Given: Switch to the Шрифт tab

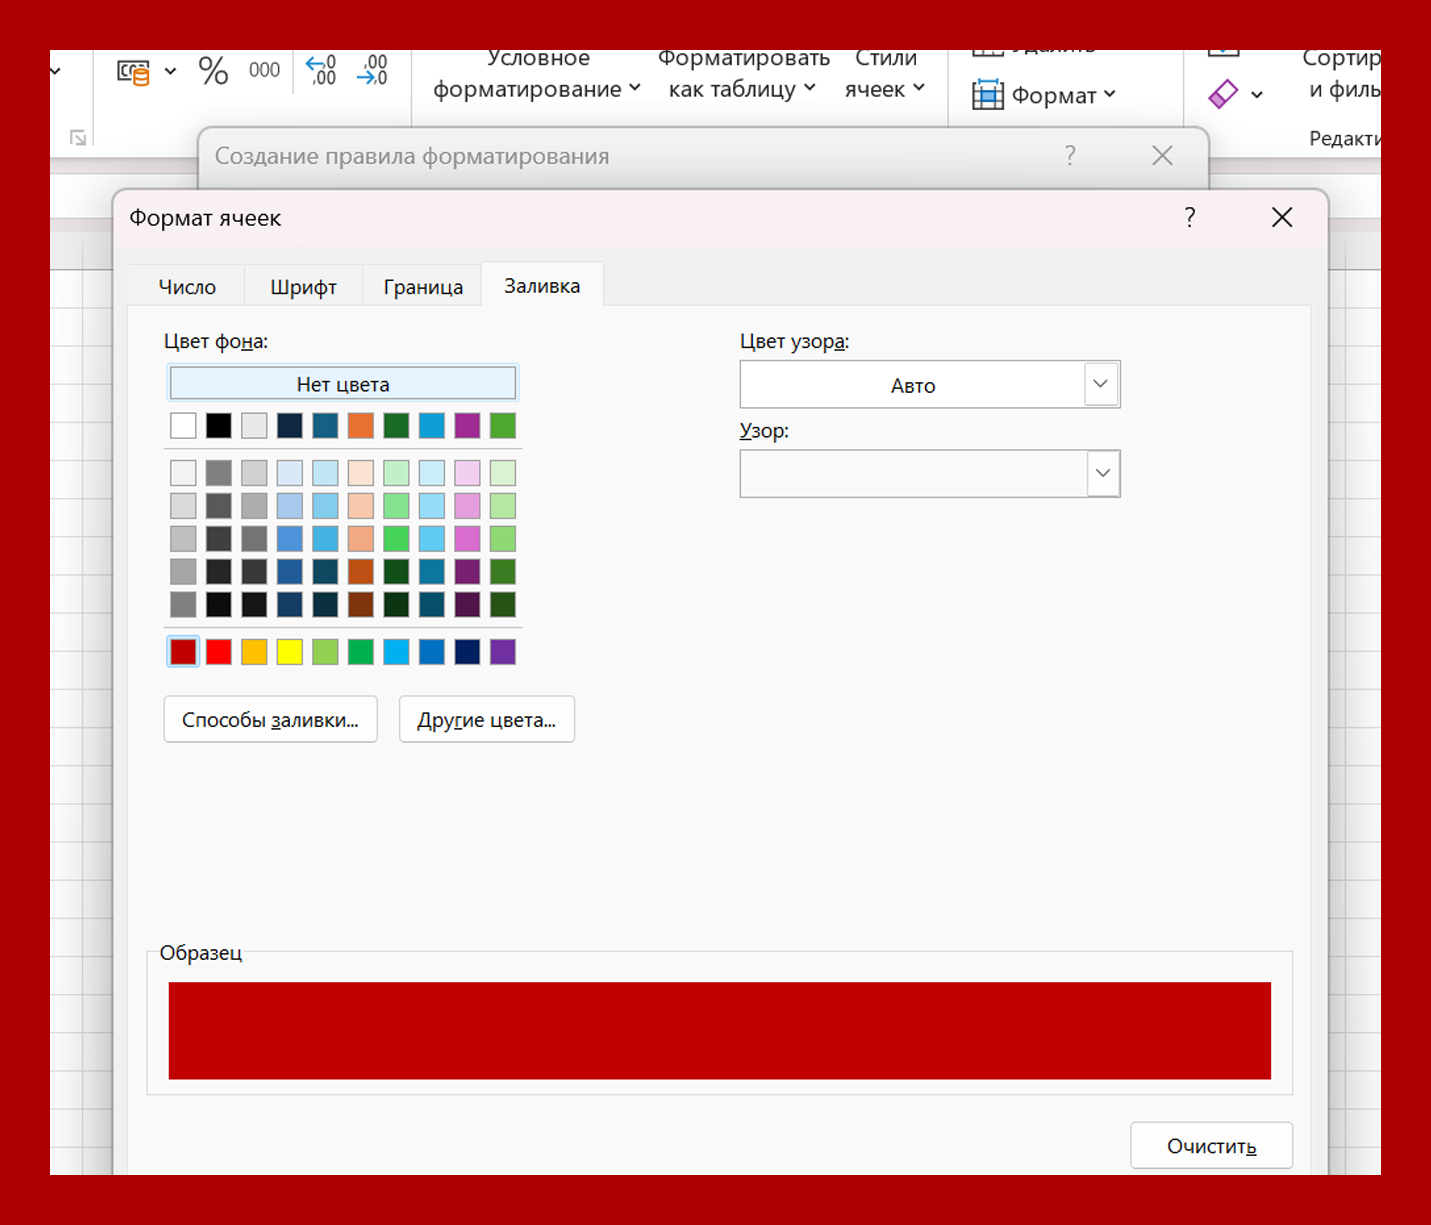Looking at the screenshot, I should pyautogui.click(x=303, y=287).
